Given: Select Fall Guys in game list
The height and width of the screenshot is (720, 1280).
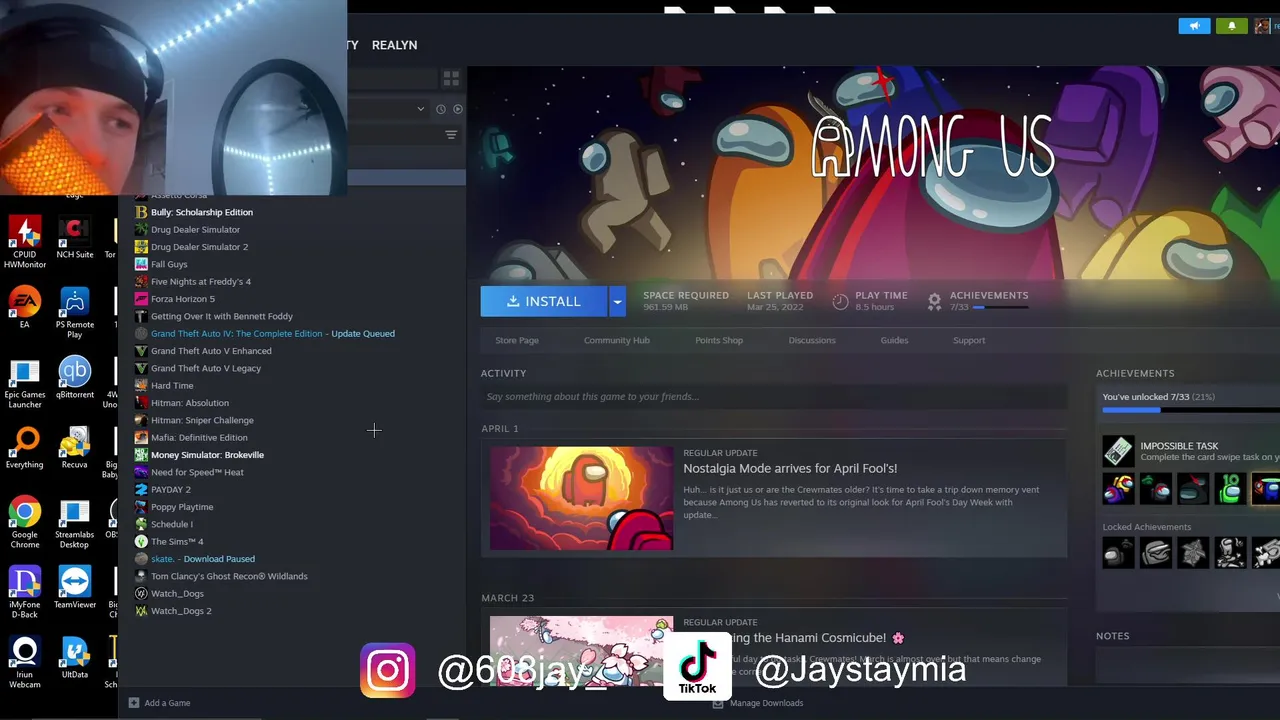Looking at the screenshot, I should (x=169, y=264).
